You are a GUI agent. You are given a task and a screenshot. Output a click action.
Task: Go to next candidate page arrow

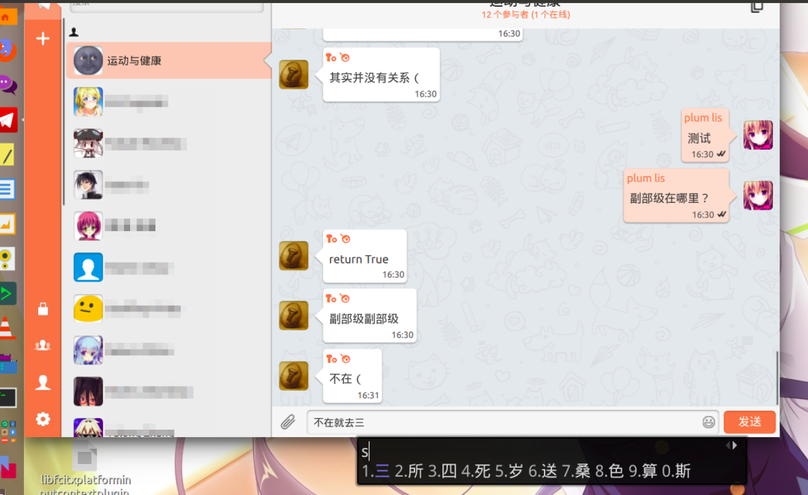[735, 445]
